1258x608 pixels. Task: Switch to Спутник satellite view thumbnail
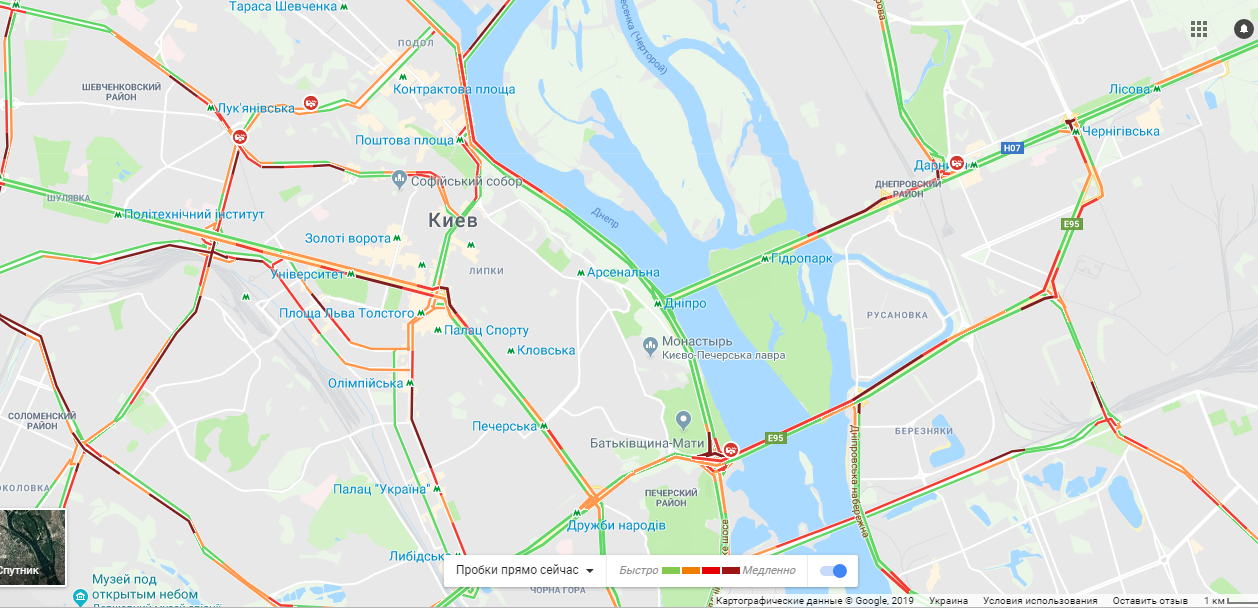[33, 547]
